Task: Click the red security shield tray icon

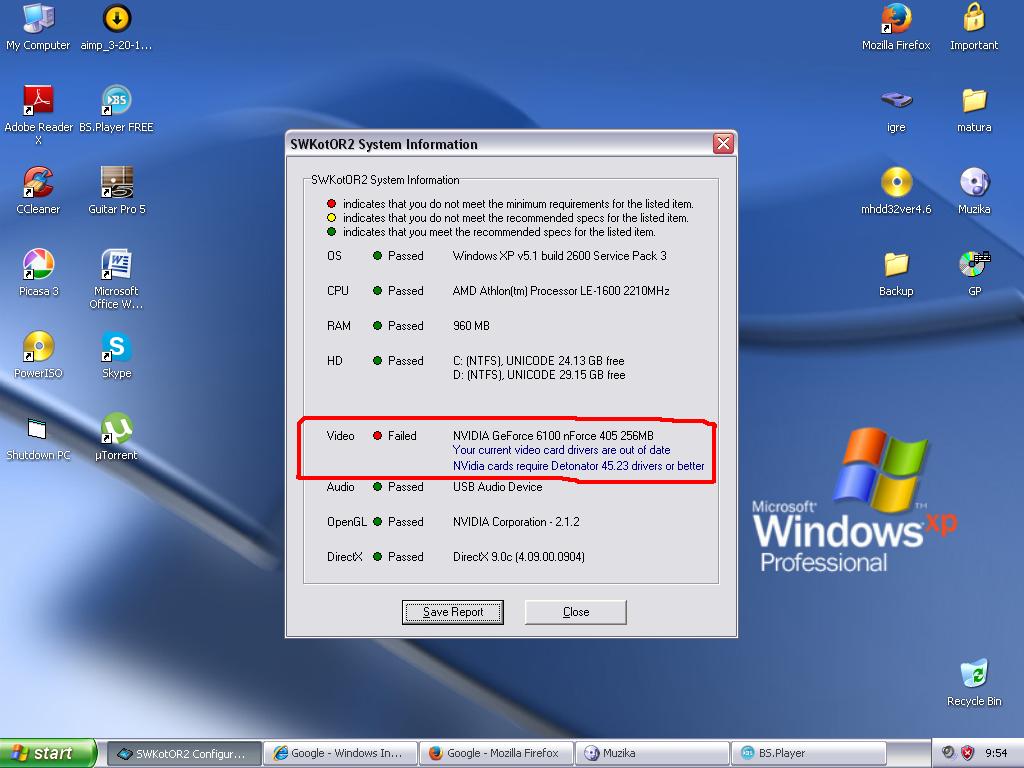Action: 967,753
